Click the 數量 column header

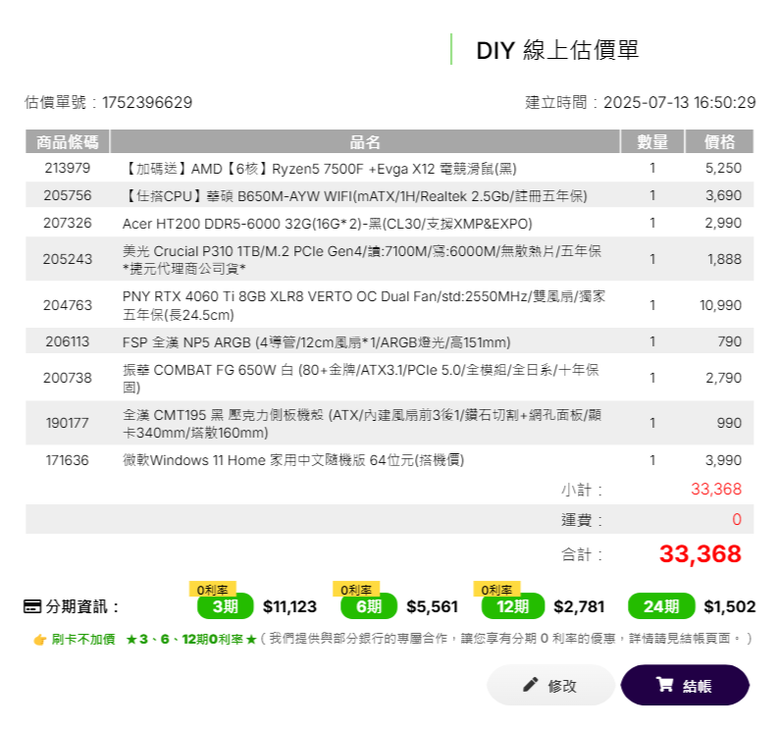[653, 142]
